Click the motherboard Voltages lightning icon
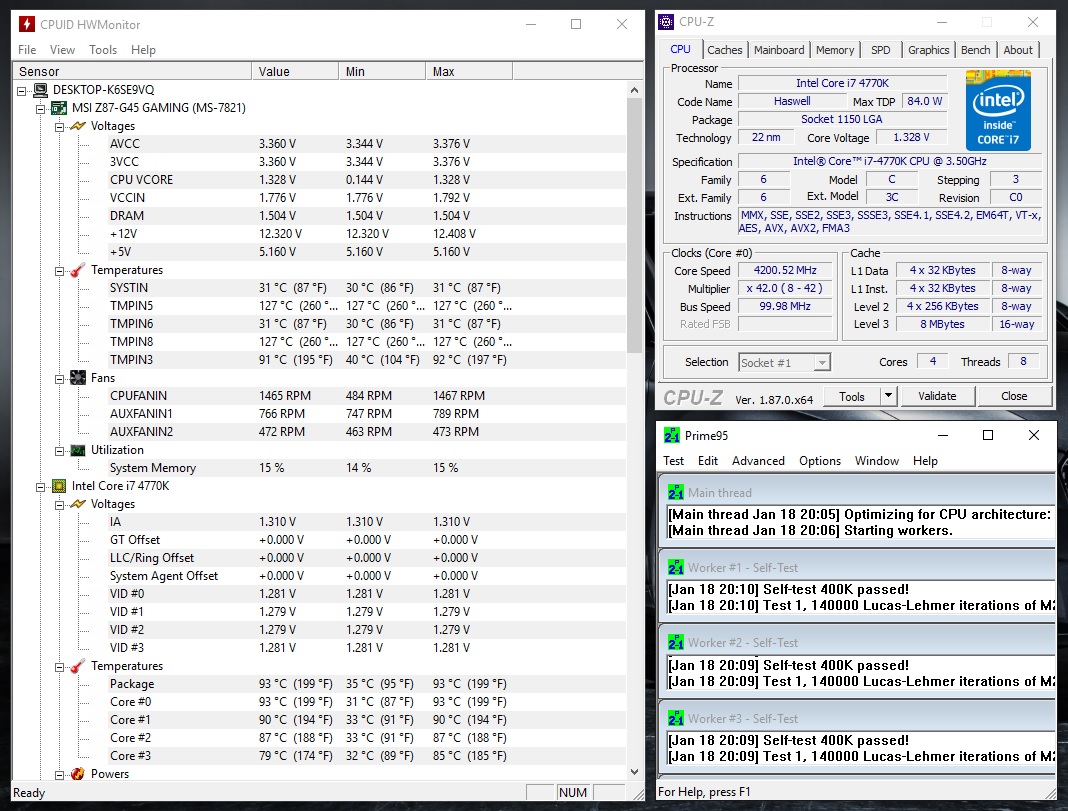 tap(78, 126)
